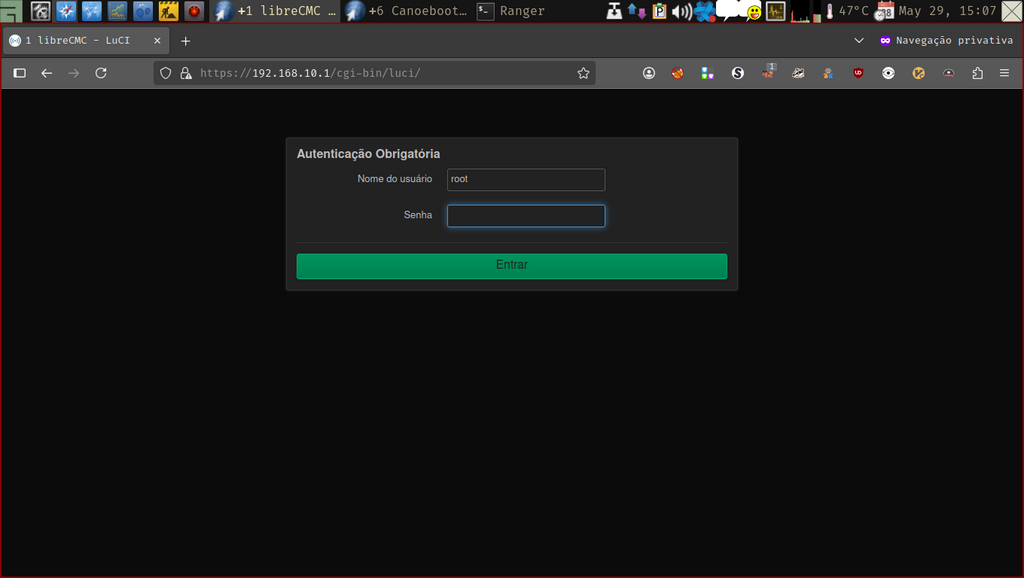Bookmark the page using the star icon

click(583, 73)
